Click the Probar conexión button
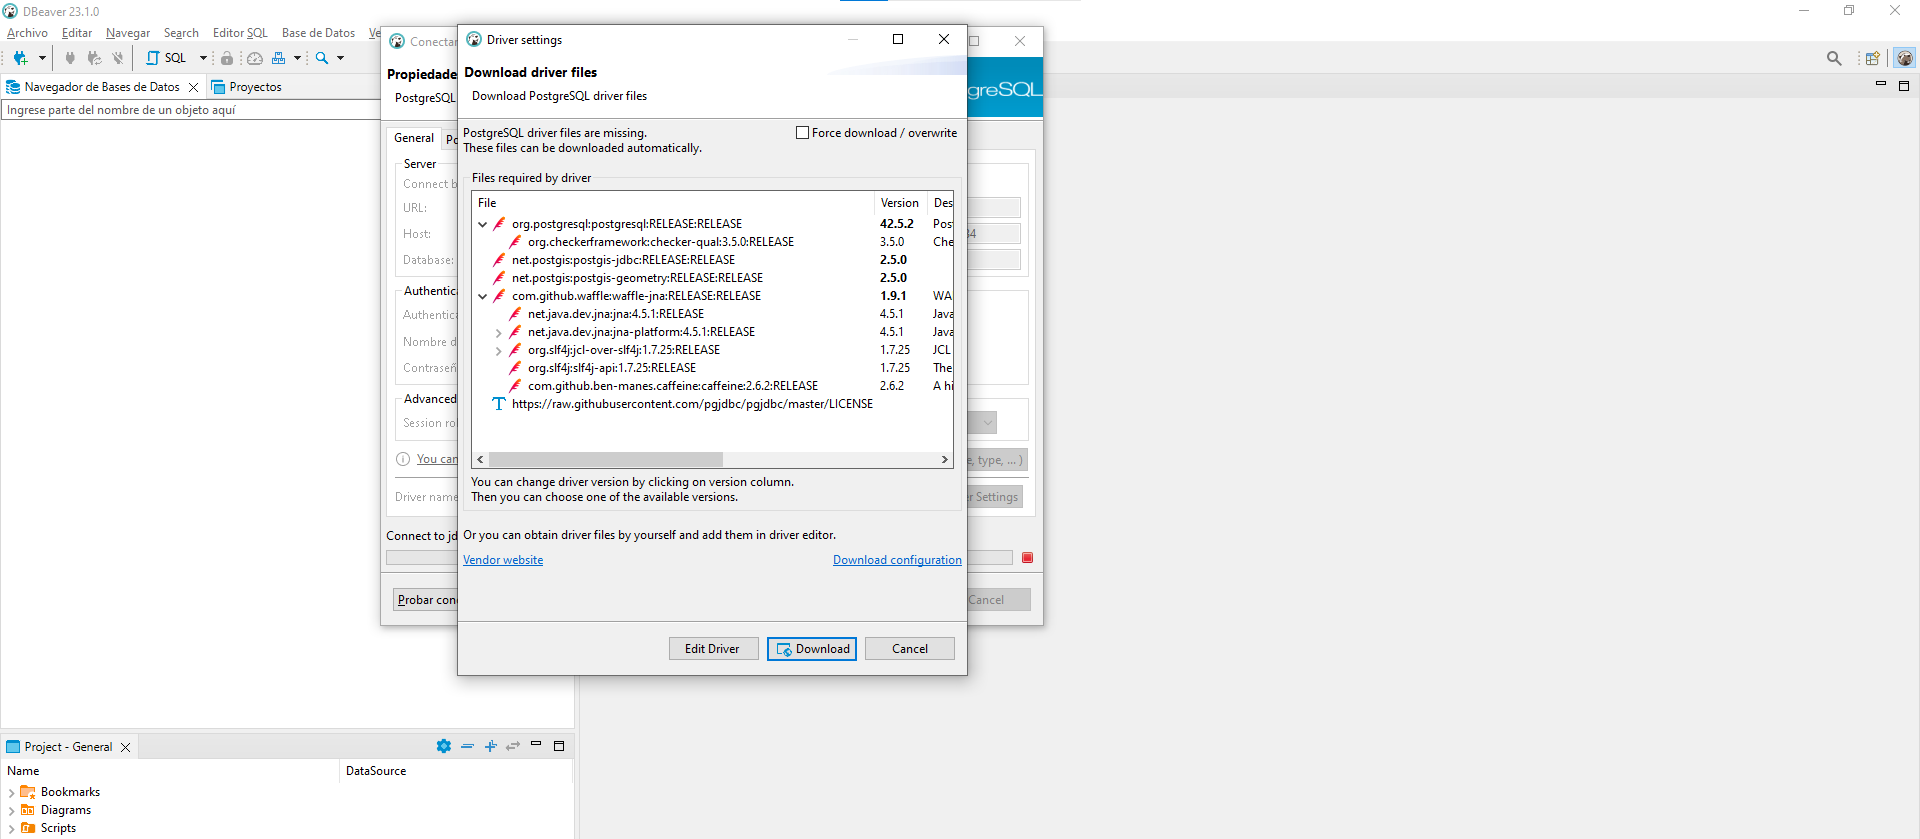1920x839 pixels. 426,600
